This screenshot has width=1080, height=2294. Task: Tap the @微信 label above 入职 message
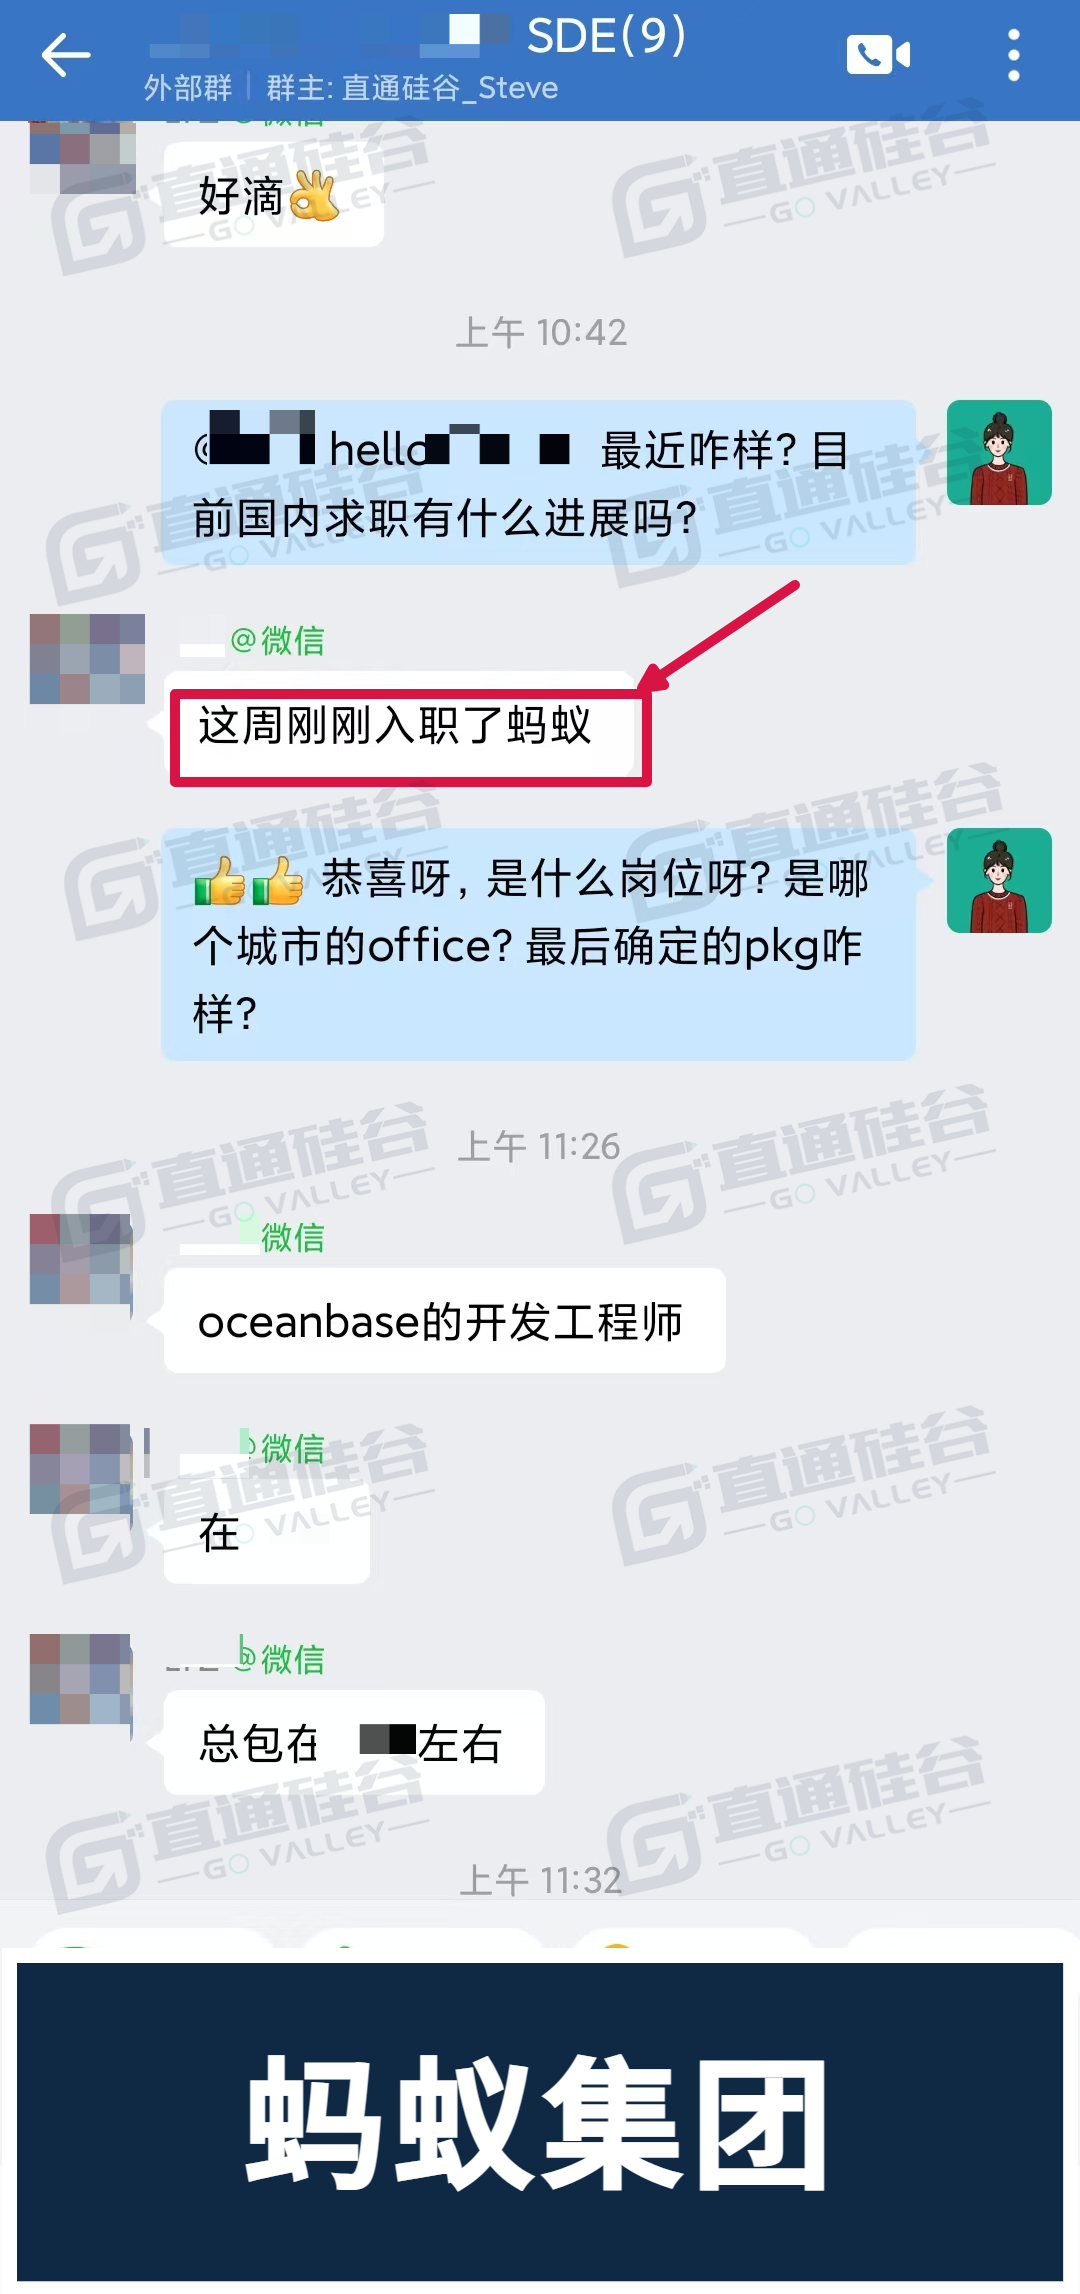(x=277, y=640)
